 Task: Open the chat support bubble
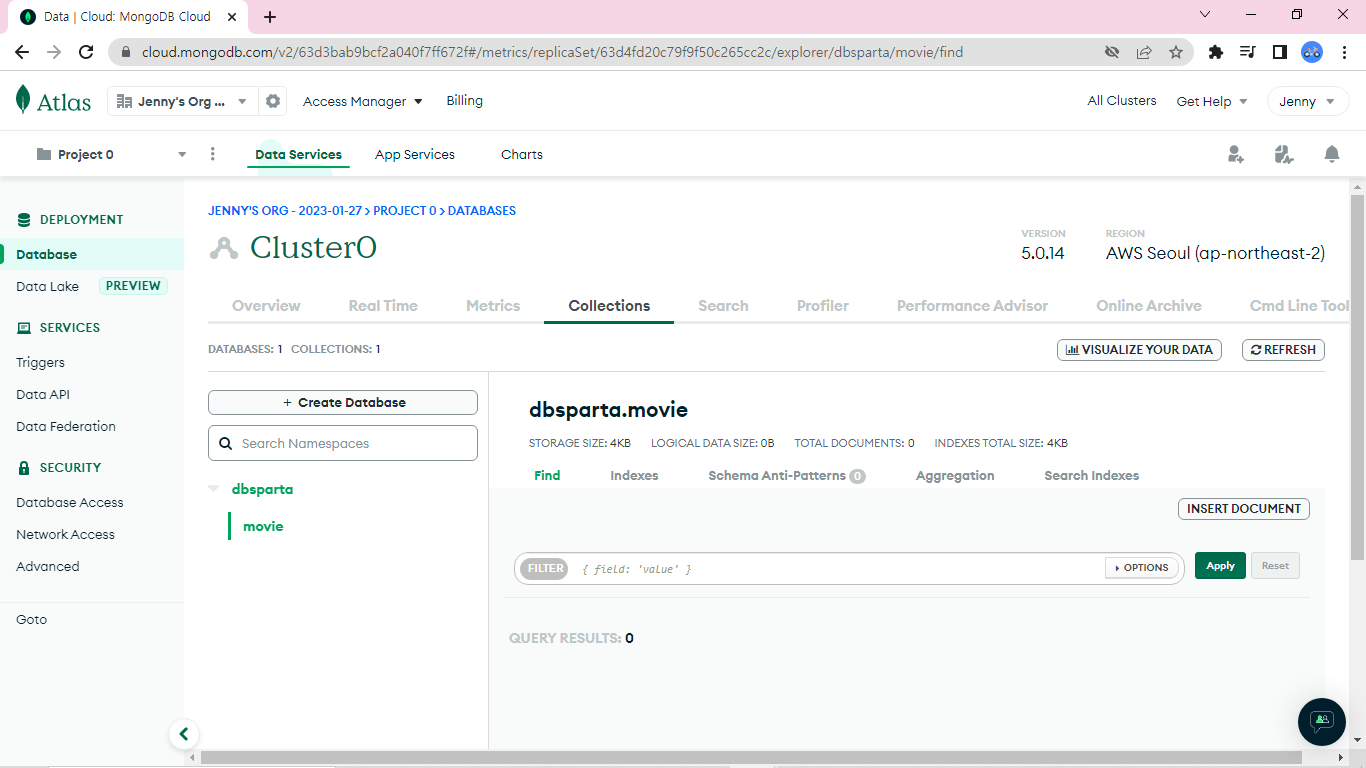1322,722
